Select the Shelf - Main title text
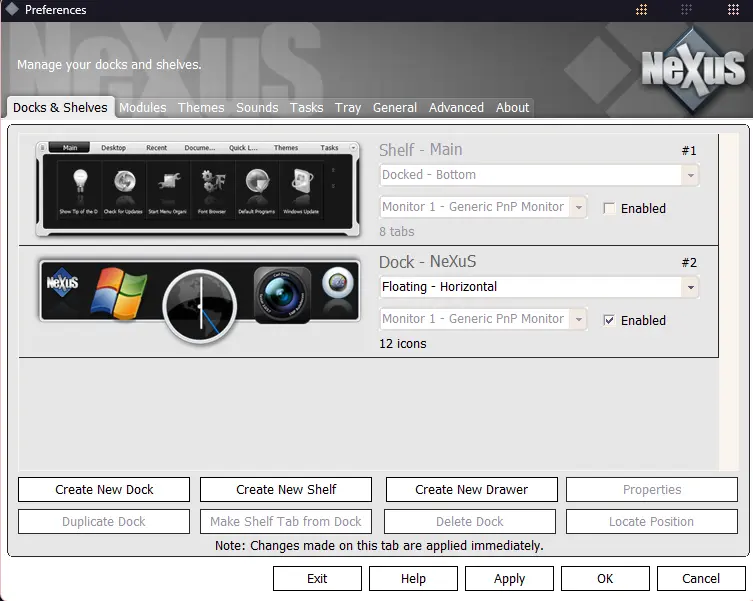Image resolution: width=753 pixels, height=601 pixels. [421, 150]
